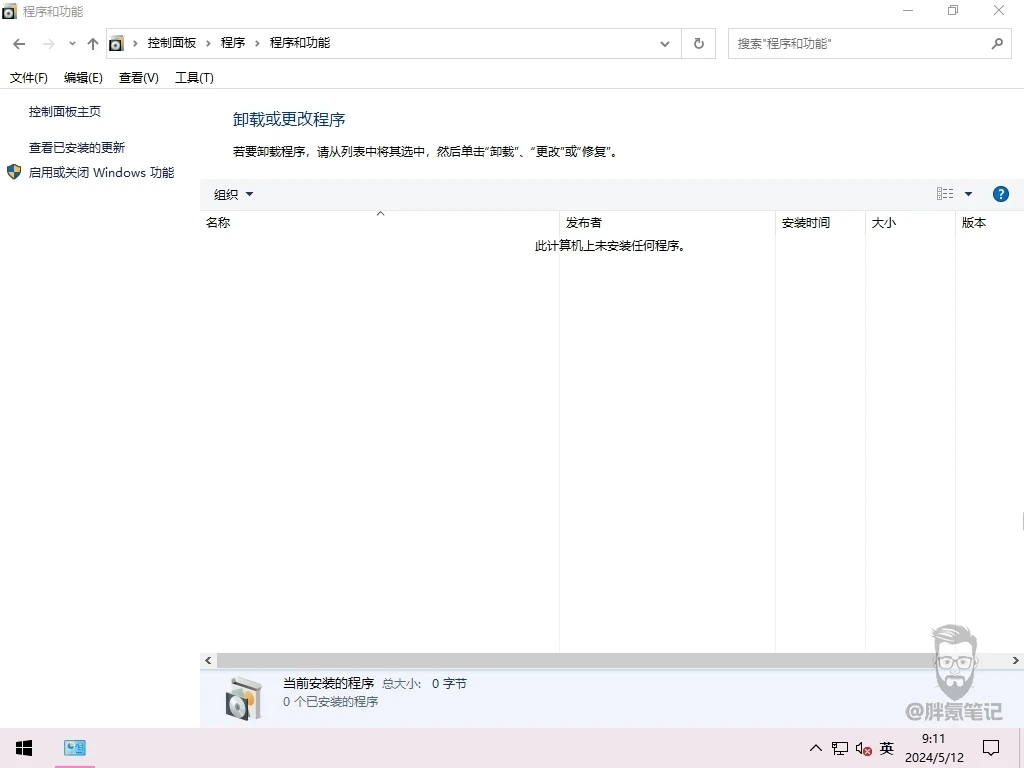The image size is (1024, 768).
Task: Sort by the 大小 column header
Action: (x=911, y=223)
